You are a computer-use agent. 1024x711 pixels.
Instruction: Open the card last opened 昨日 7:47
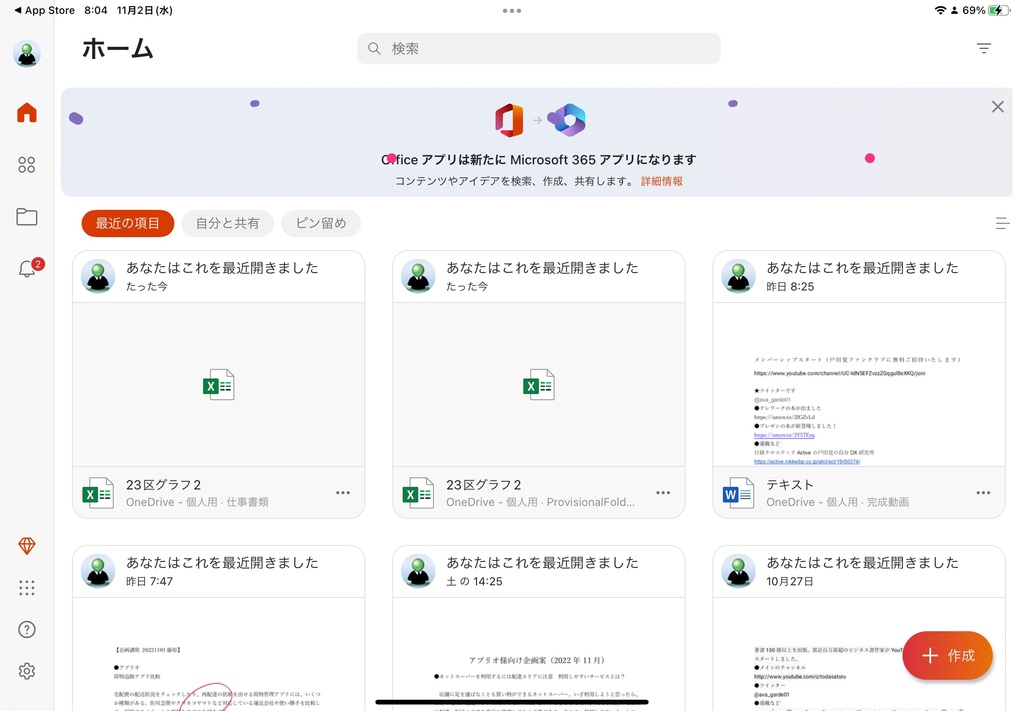pyautogui.click(x=219, y=628)
